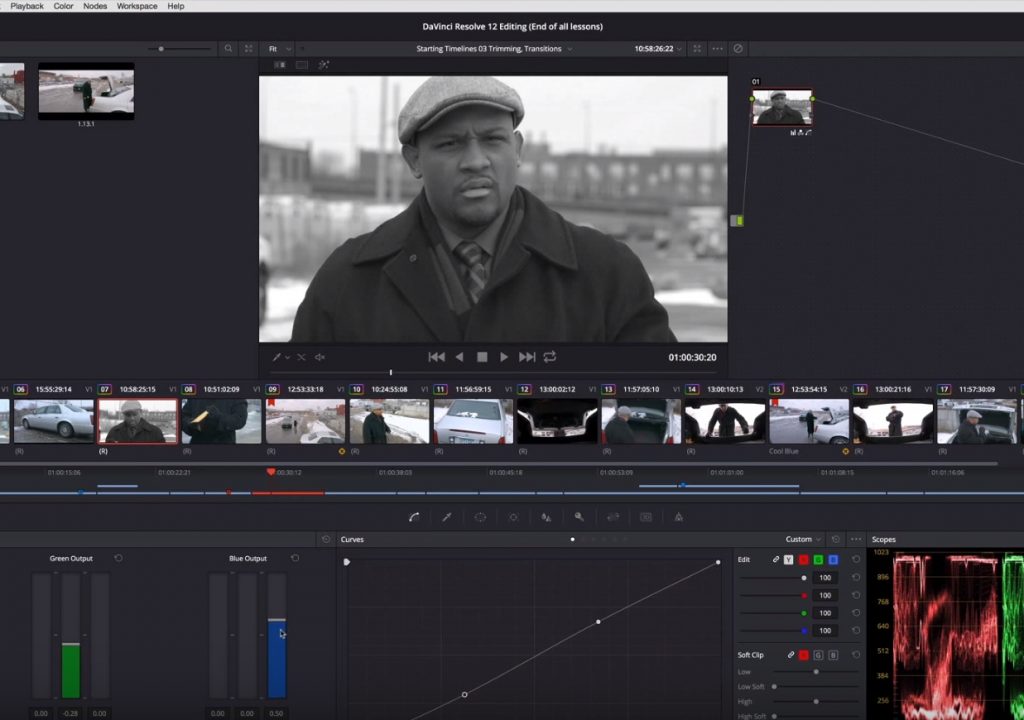Toggle loop playback in the viewer
Screen dimensions: 1024x720
tap(550, 357)
